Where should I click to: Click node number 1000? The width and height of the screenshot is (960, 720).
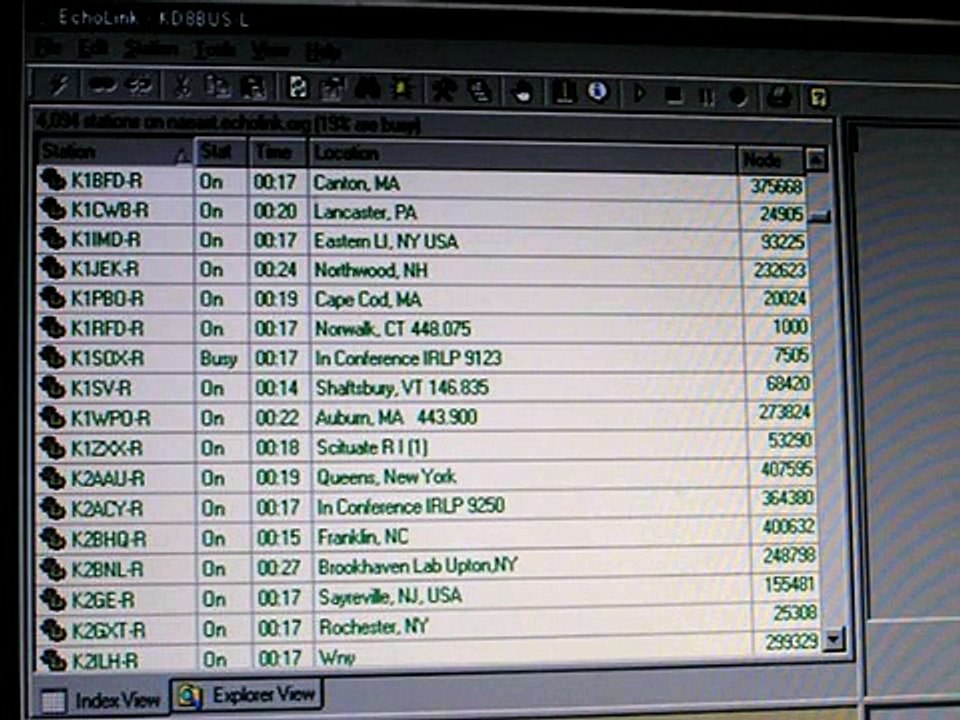790,326
